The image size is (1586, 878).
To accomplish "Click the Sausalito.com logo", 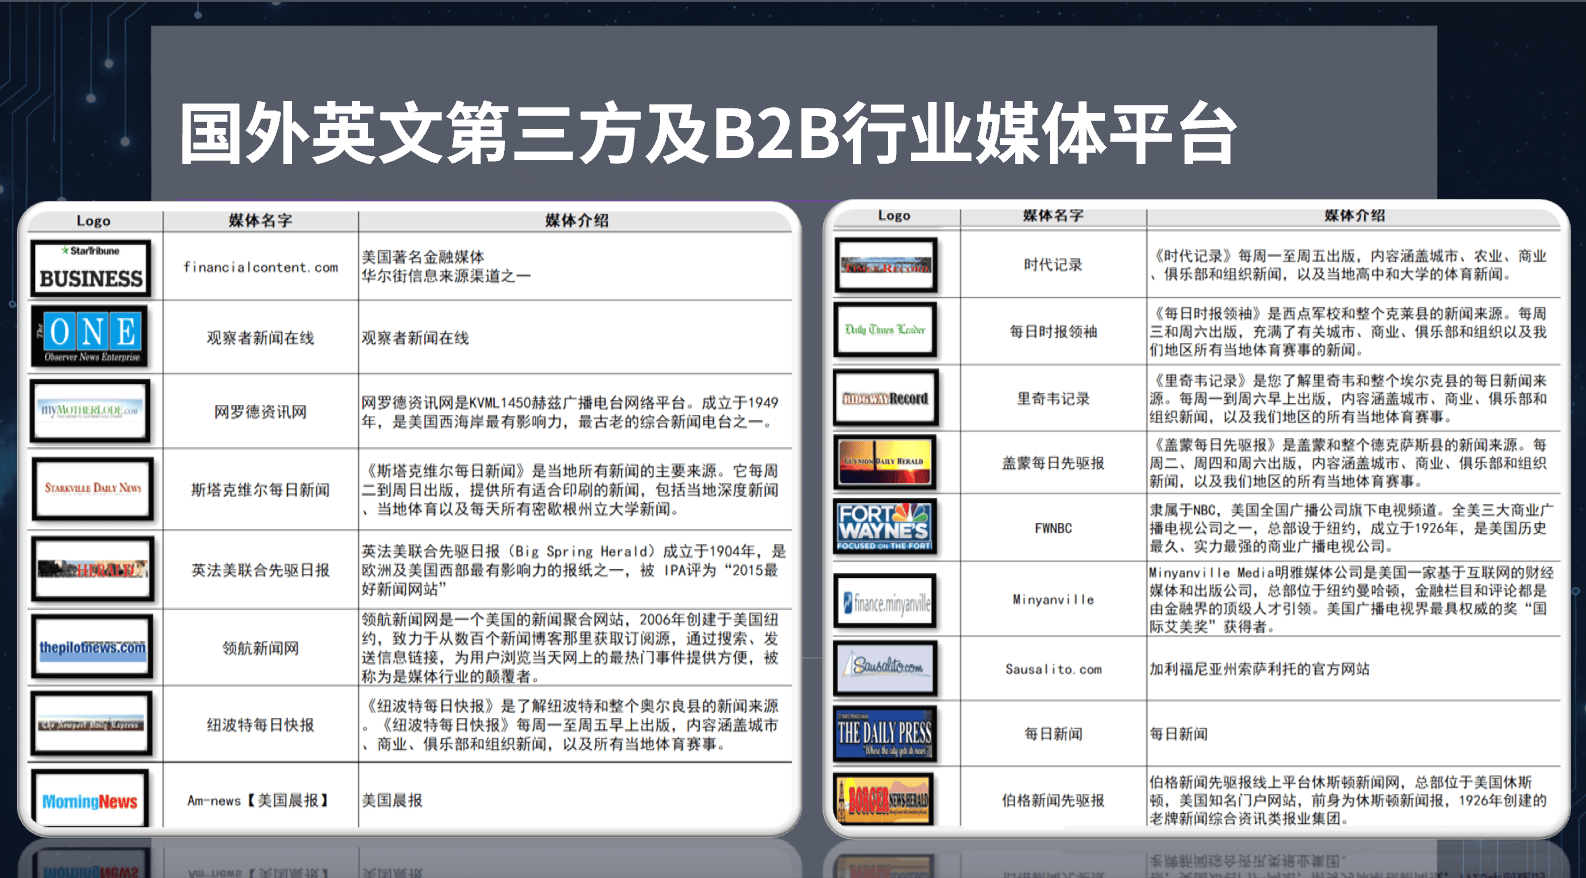I will tap(886, 667).
